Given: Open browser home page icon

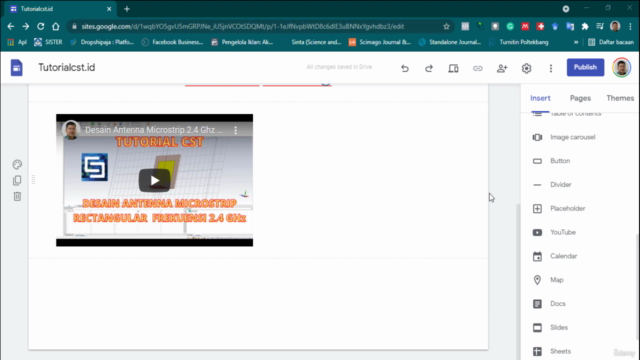Looking at the screenshot, I should pos(56,27).
